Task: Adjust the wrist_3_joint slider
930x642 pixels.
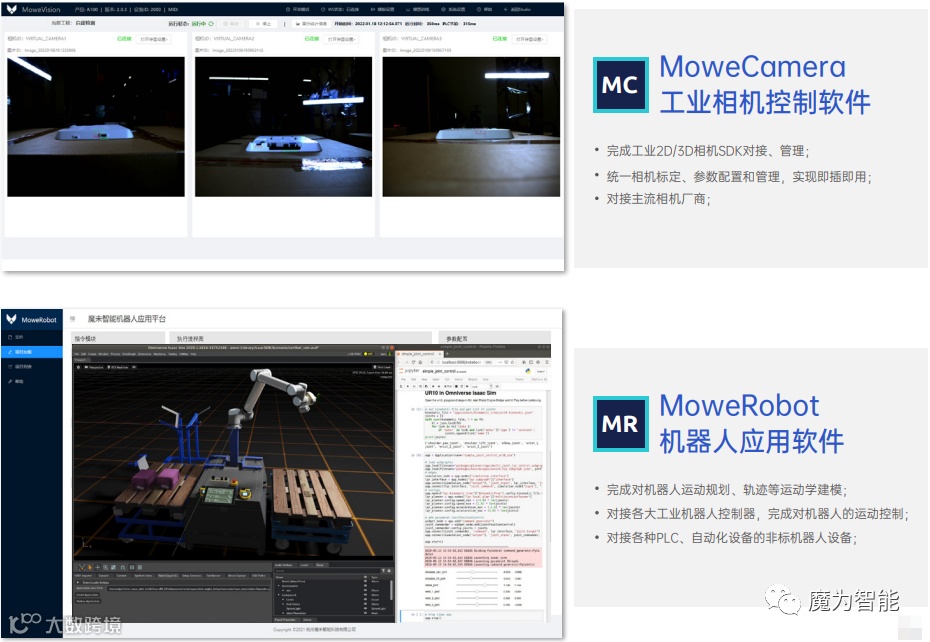Action: click(x=477, y=605)
